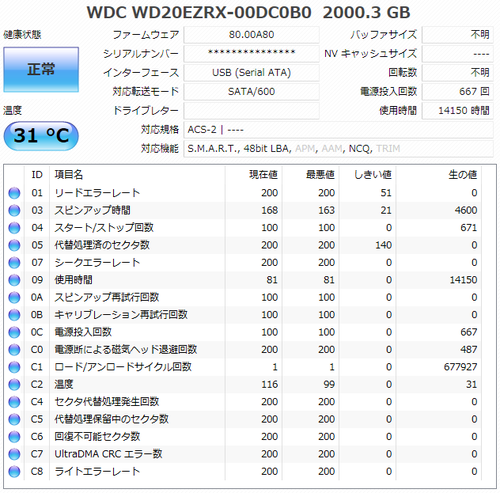Click the ID column header
The width and height of the screenshot is (500, 493).
[x=37, y=175]
